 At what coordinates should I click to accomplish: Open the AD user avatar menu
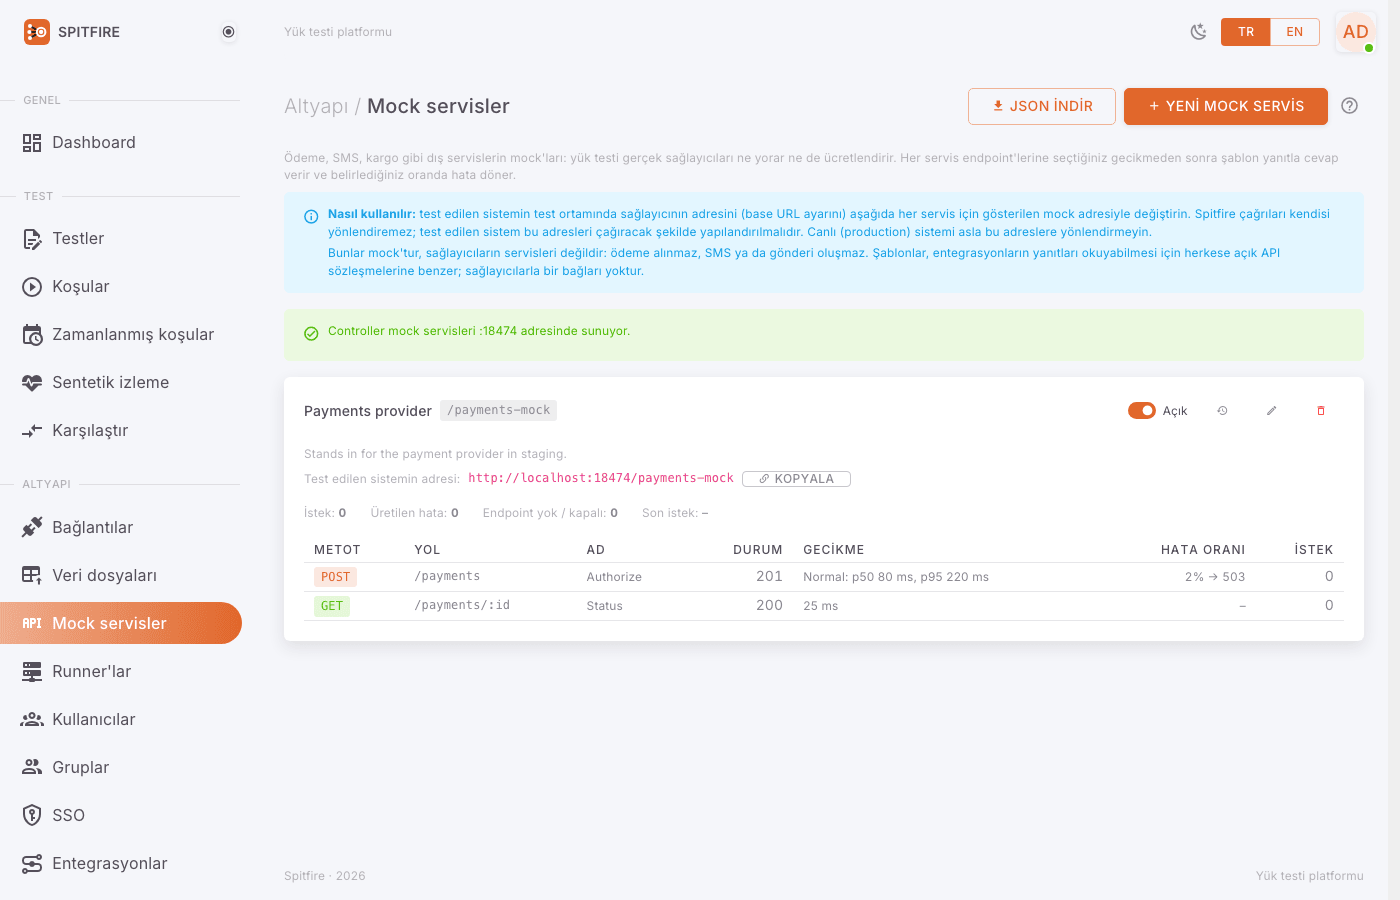[x=1356, y=32]
